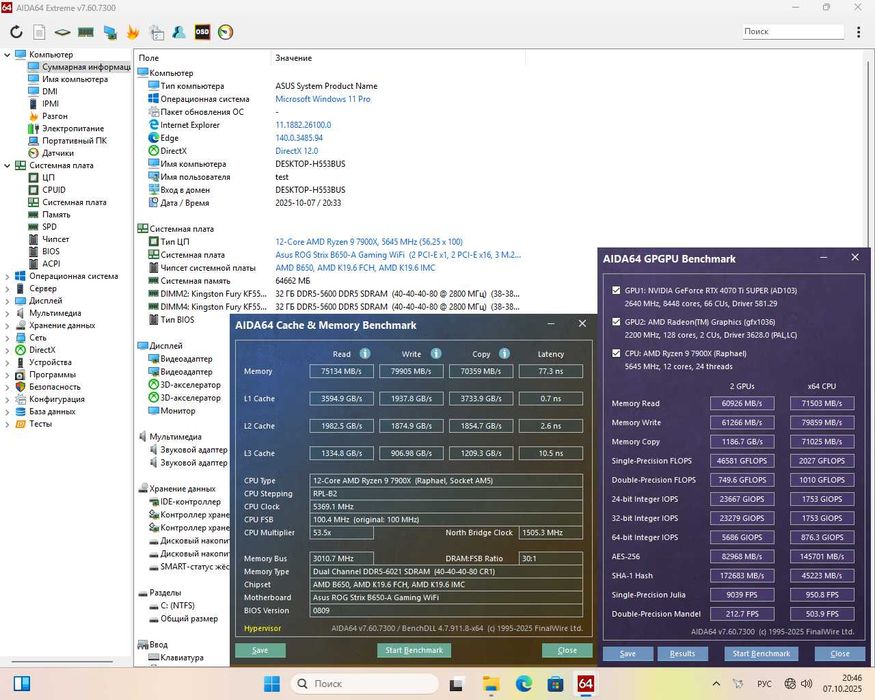This screenshot has height=700, width=875.
Task: Collapse the Системная плата tree node
Action: point(8,165)
